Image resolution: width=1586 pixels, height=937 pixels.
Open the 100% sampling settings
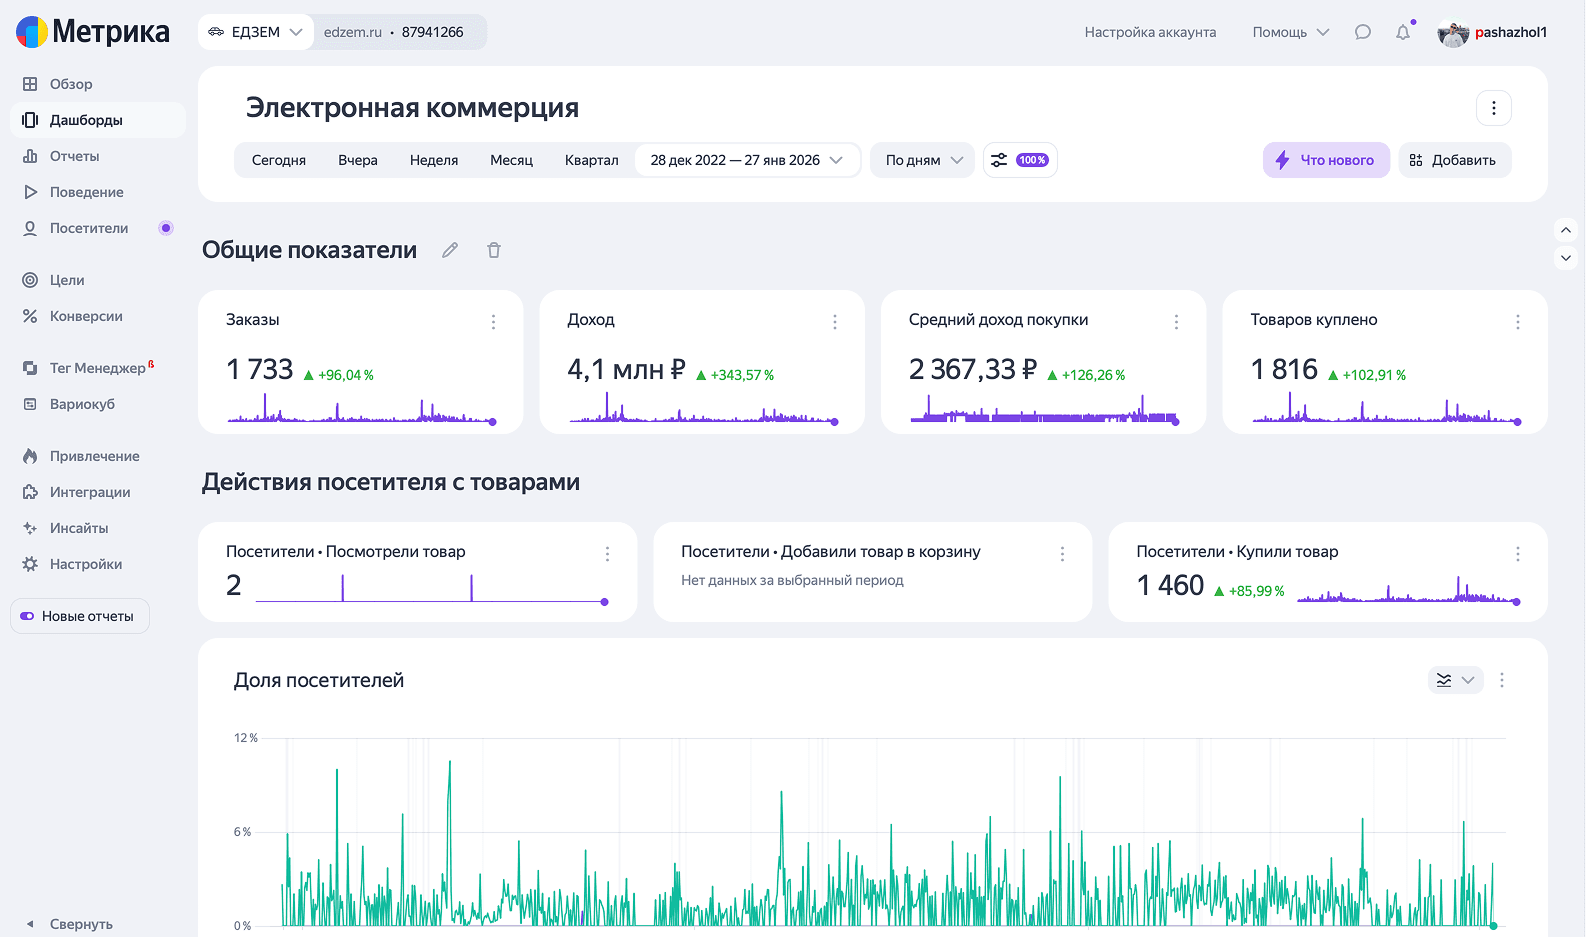click(x=1020, y=160)
